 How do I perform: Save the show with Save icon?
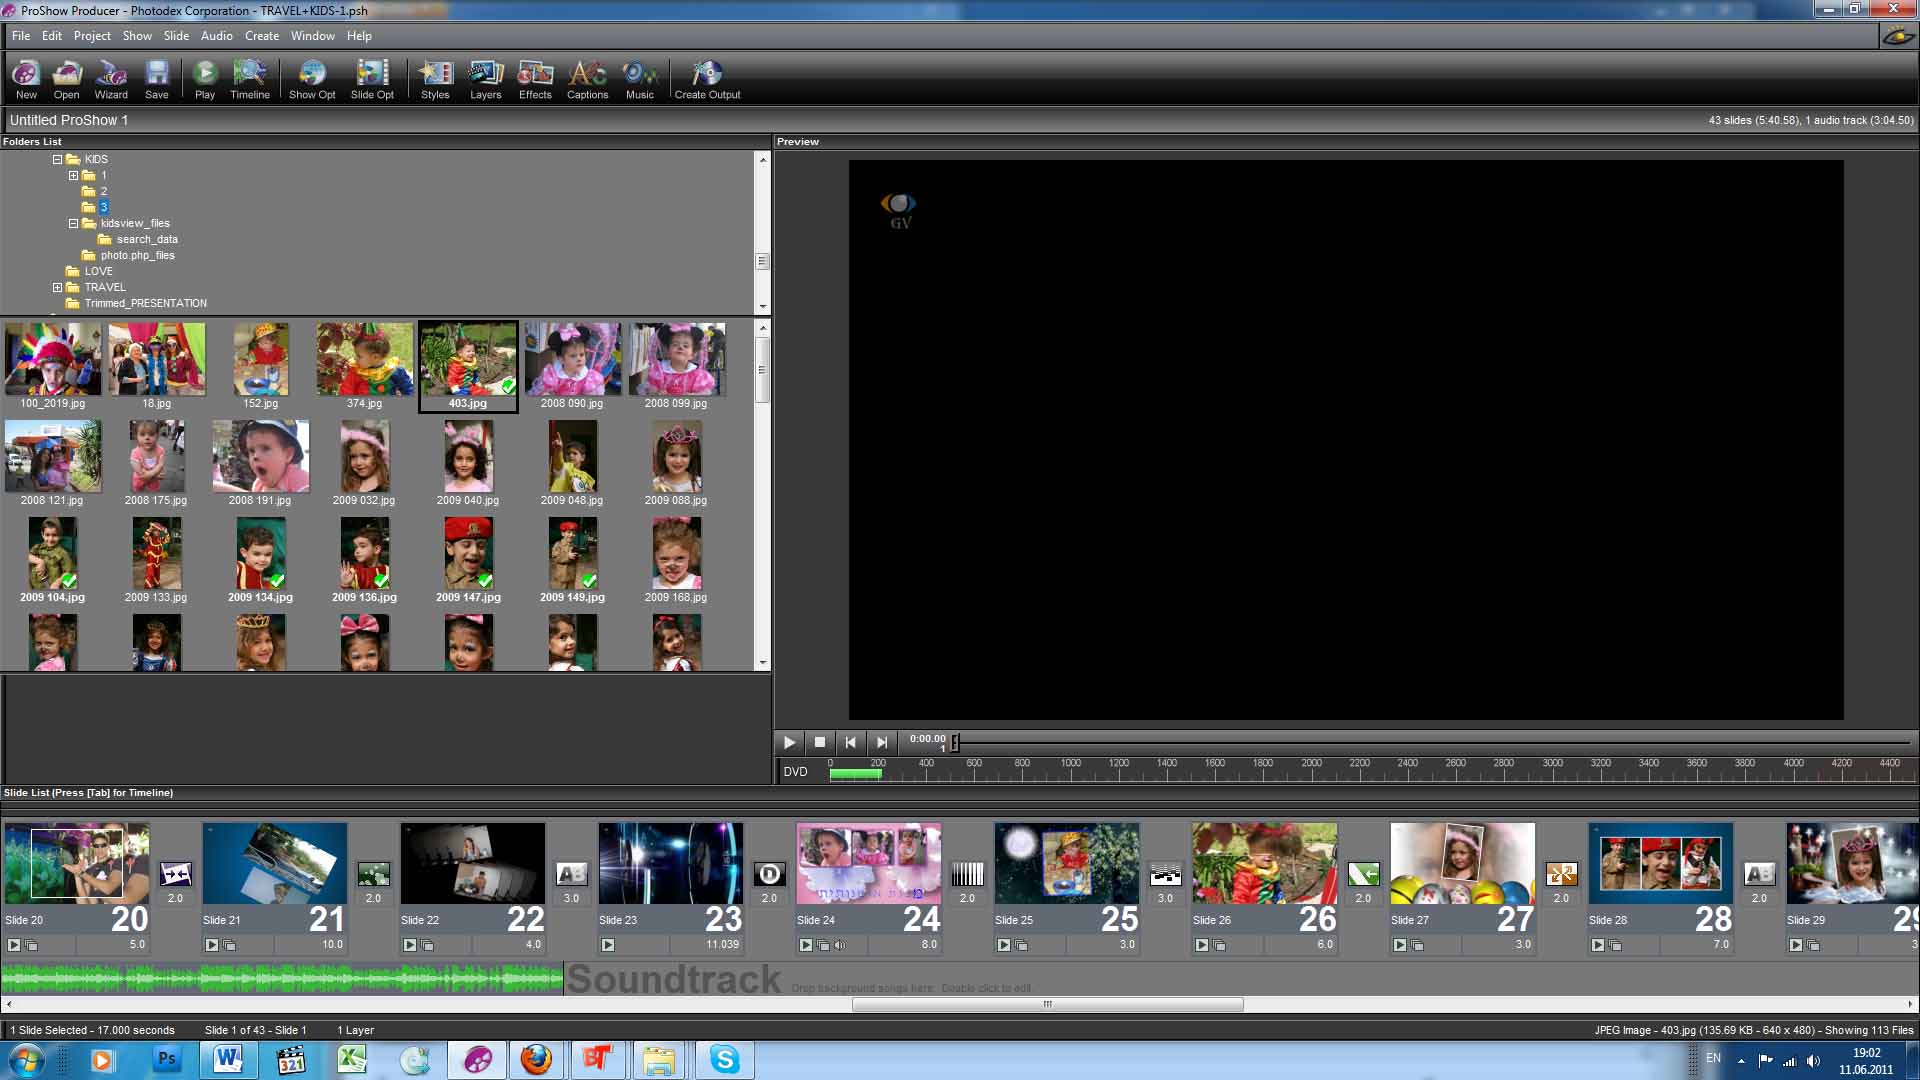(x=157, y=79)
